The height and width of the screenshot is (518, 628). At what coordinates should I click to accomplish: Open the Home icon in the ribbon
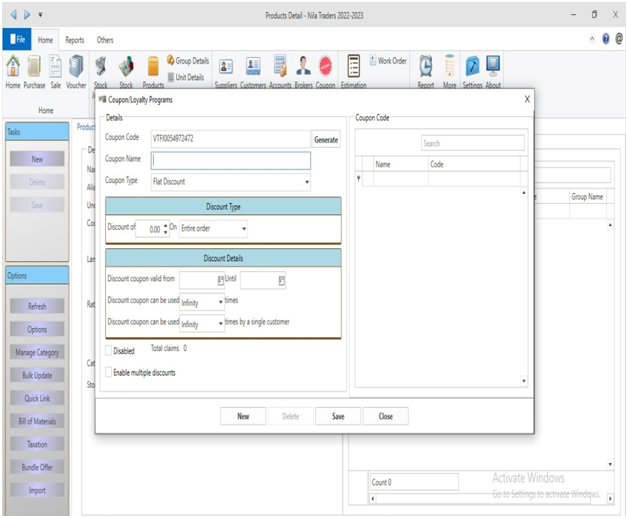tap(13, 71)
